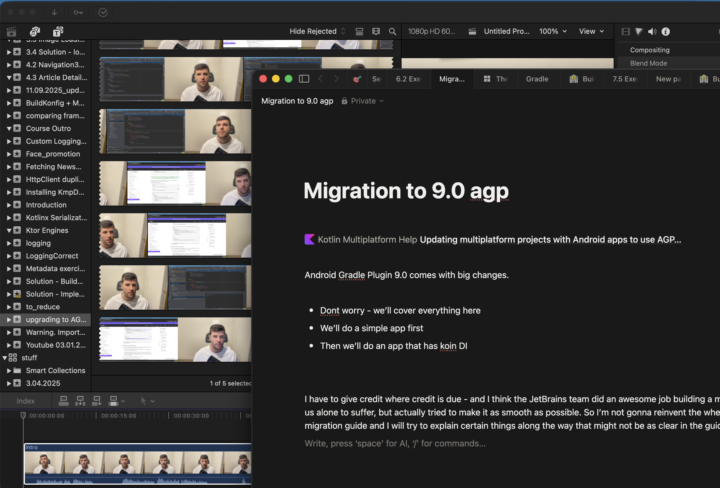720x488 pixels.
Task: Collapse the 4.3 Article Detail... event triangle
Action: tap(9, 78)
